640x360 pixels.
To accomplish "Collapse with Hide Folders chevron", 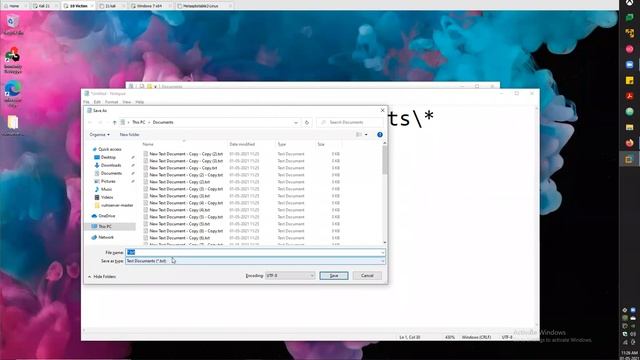I will click(89, 277).
